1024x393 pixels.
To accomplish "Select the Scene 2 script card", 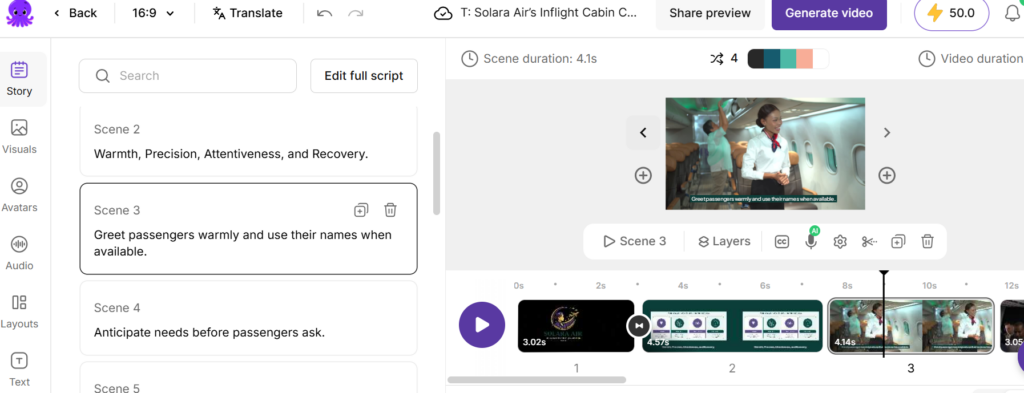I will (248, 142).
